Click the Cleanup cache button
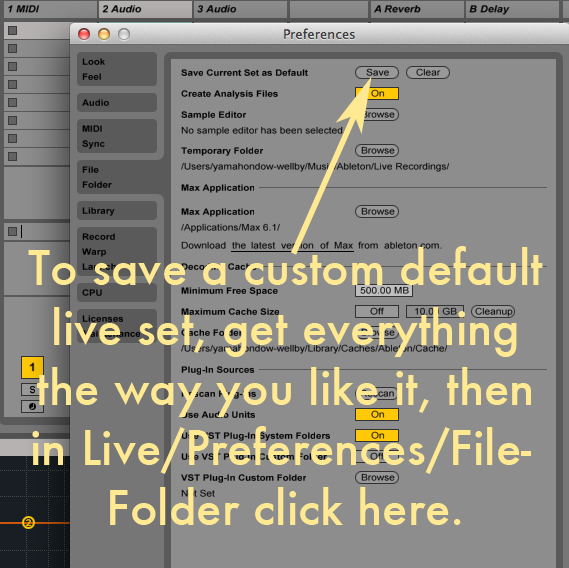Screen dimensions: 569x568 point(493,311)
